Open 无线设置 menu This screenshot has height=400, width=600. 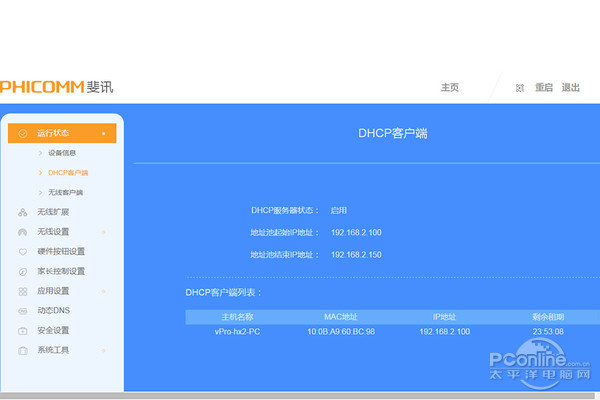(x=53, y=232)
